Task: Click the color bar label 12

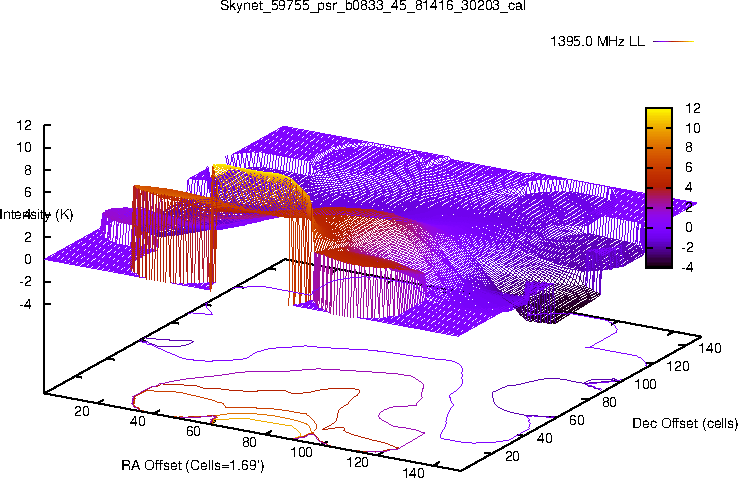Action: pyautogui.click(x=693, y=108)
